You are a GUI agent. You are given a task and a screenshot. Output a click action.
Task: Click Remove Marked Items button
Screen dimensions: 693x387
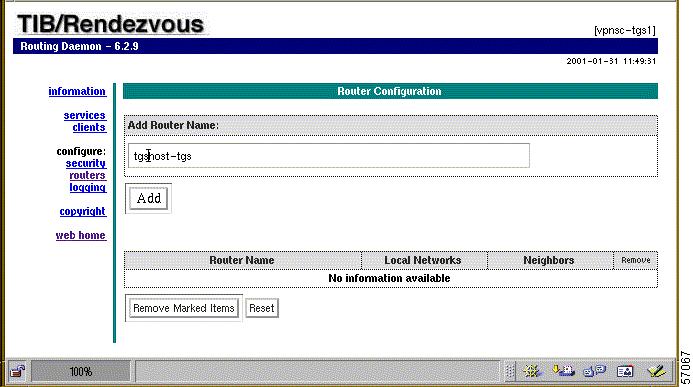coord(183,308)
